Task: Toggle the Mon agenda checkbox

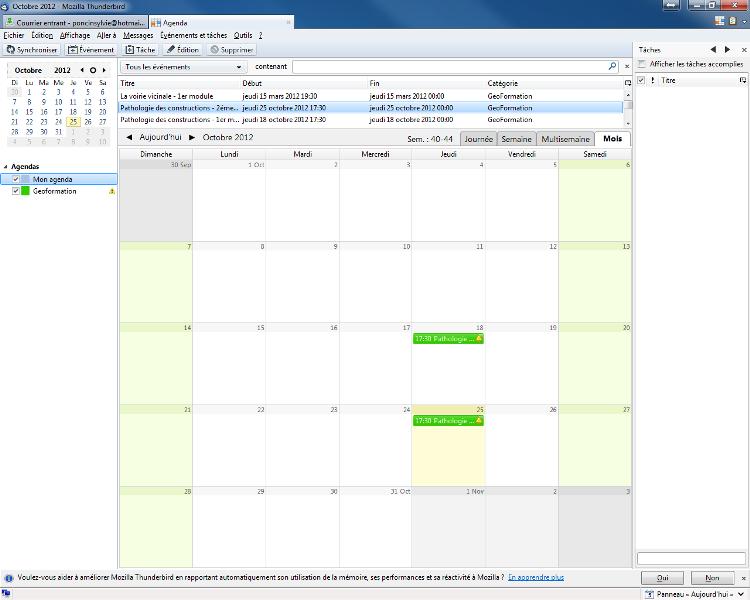Action: pos(16,179)
